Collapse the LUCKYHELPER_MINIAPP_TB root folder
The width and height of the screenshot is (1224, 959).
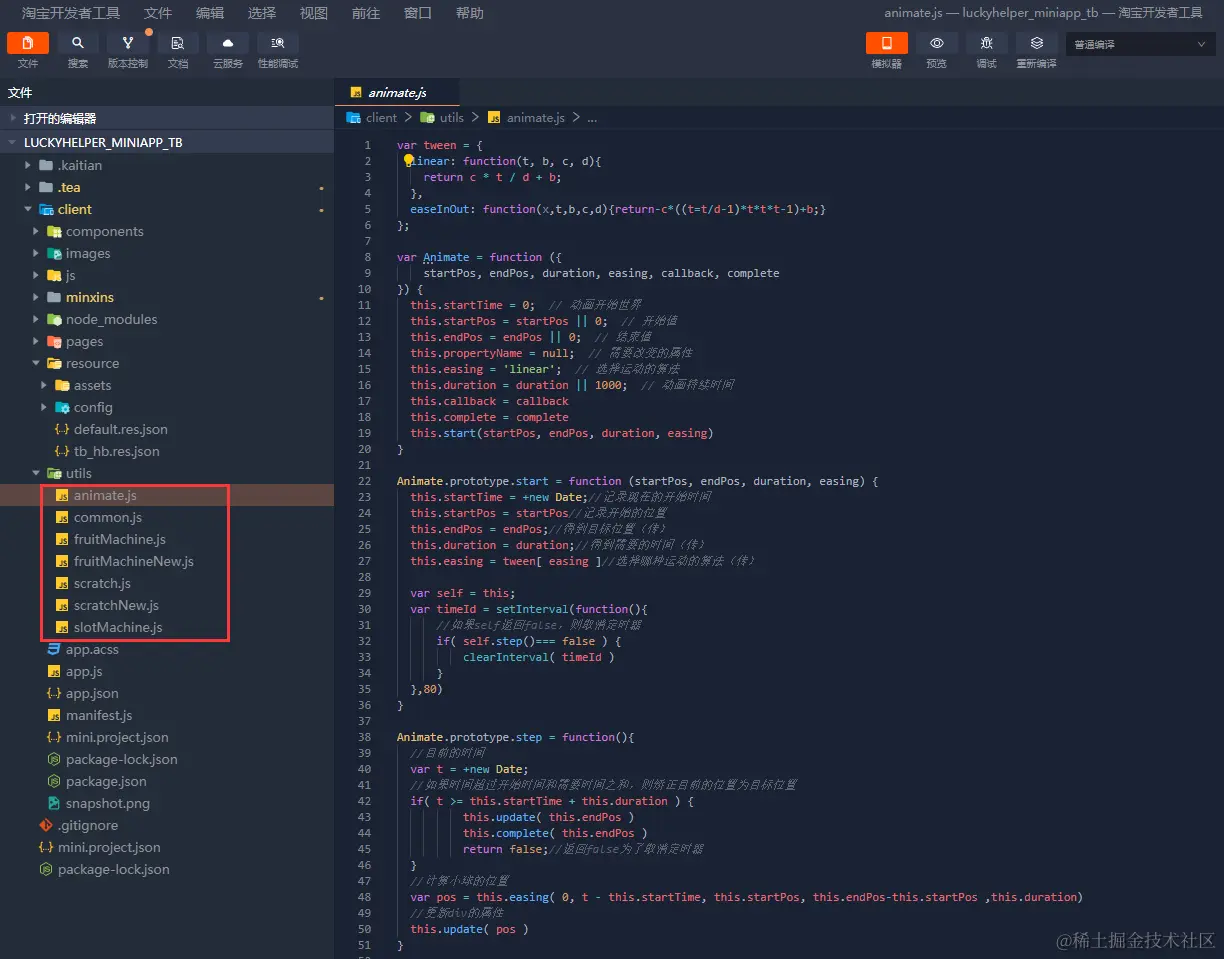[166, 142]
